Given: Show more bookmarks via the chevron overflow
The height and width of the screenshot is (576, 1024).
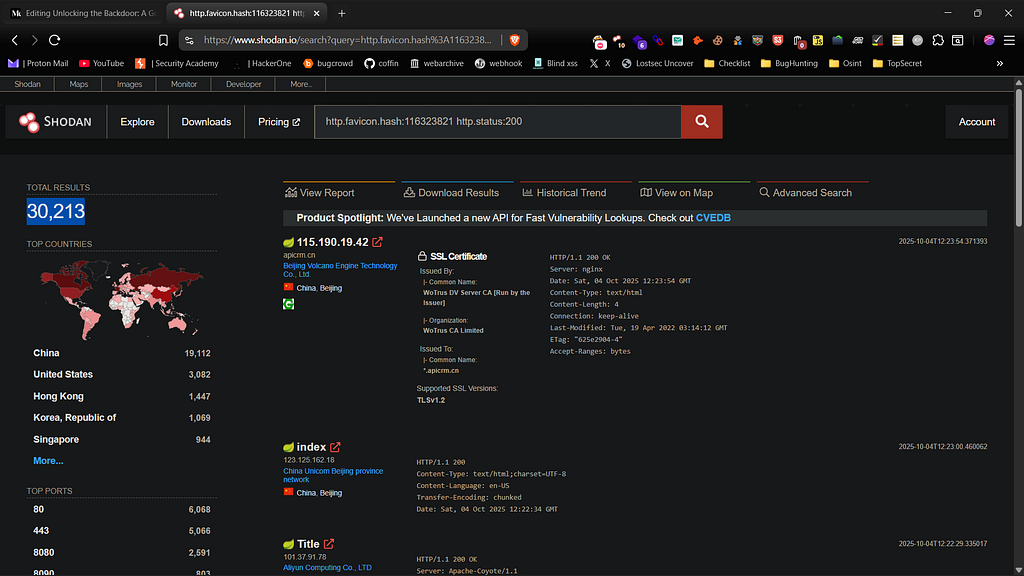Looking at the screenshot, I should (x=999, y=63).
